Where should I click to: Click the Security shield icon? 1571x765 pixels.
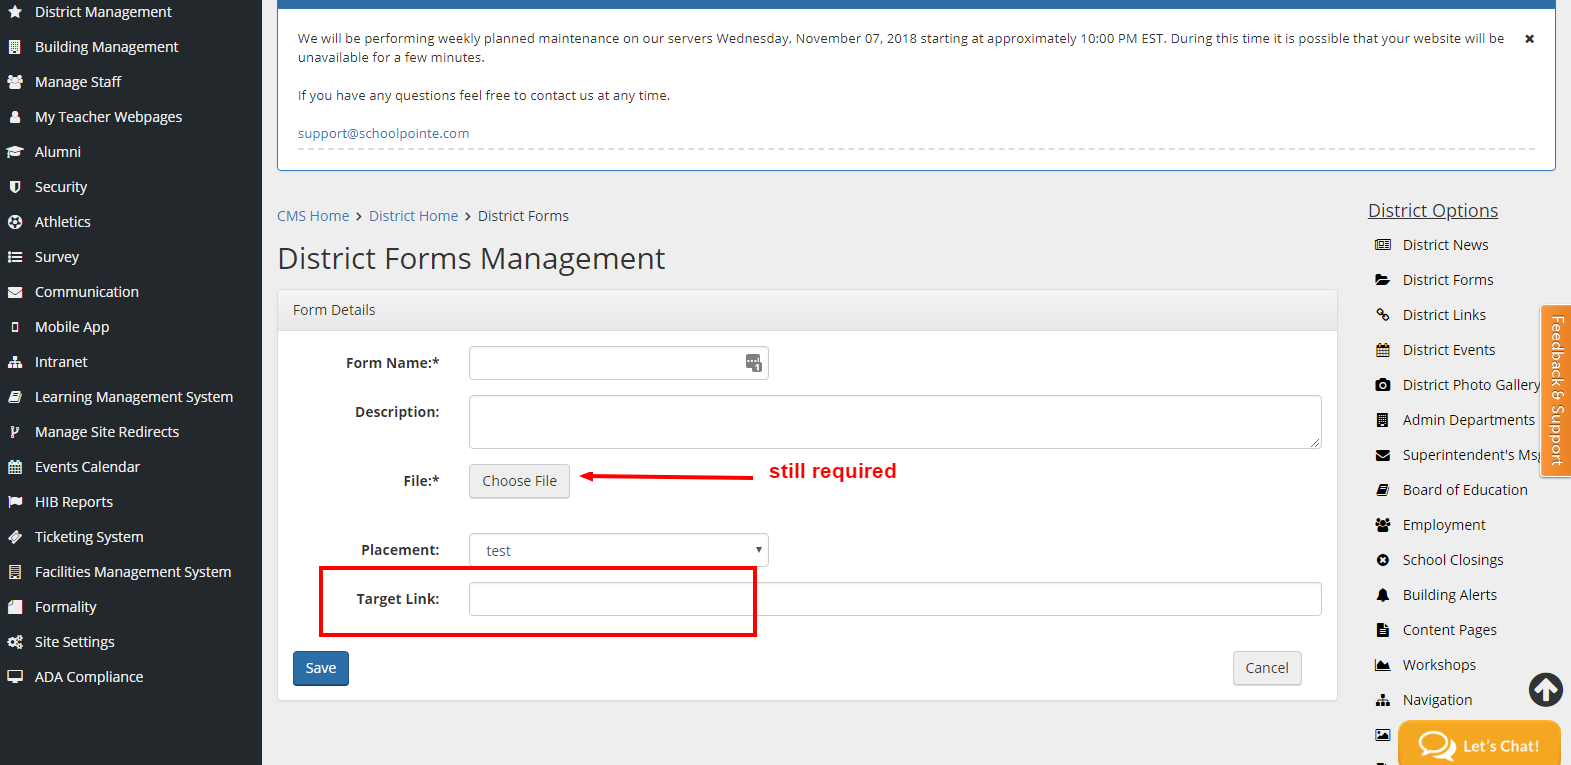click(15, 187)
